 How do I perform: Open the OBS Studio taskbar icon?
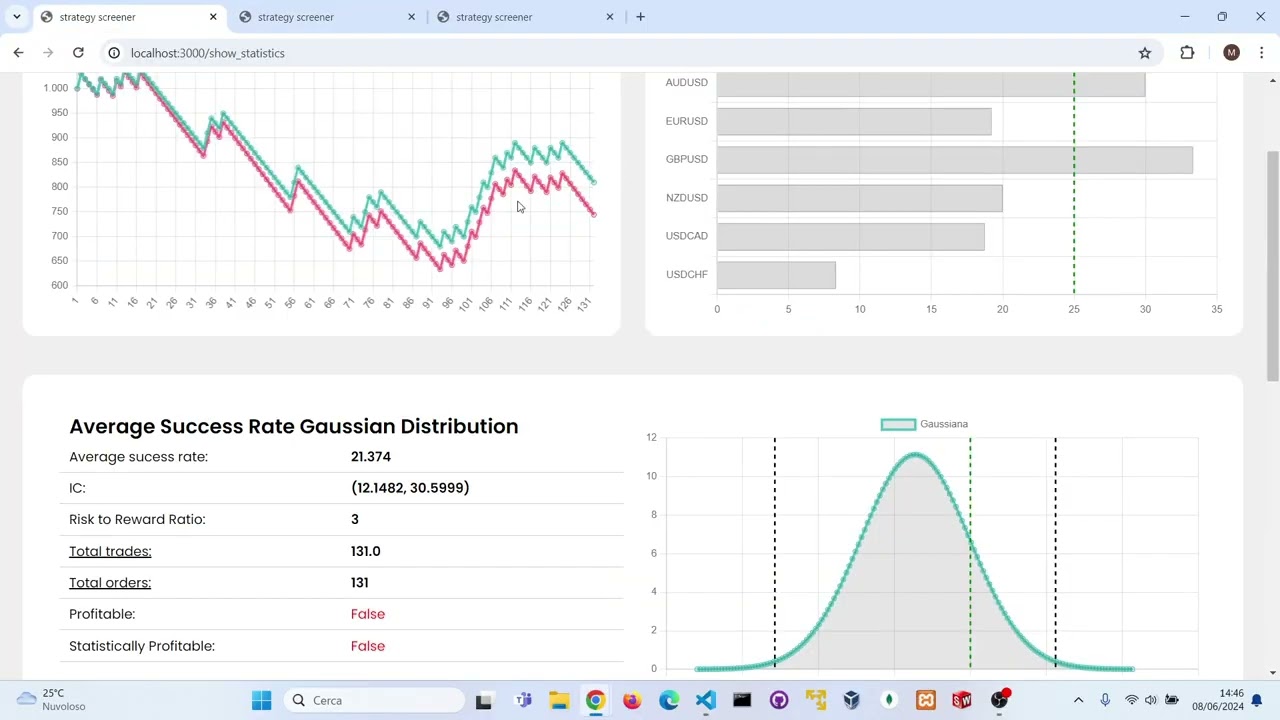[999, 700]
